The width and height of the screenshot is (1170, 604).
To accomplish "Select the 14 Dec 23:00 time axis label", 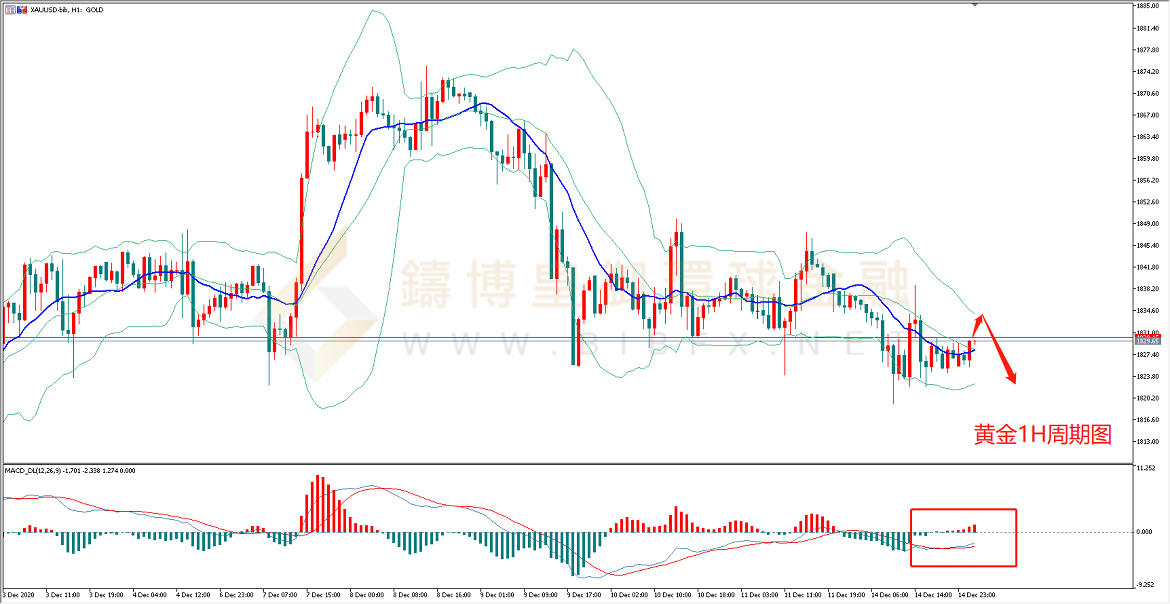I will 976,594.
